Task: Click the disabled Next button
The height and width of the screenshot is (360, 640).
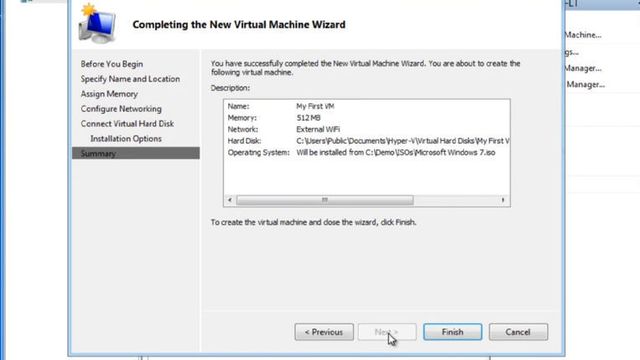Action: coord(387,332)
